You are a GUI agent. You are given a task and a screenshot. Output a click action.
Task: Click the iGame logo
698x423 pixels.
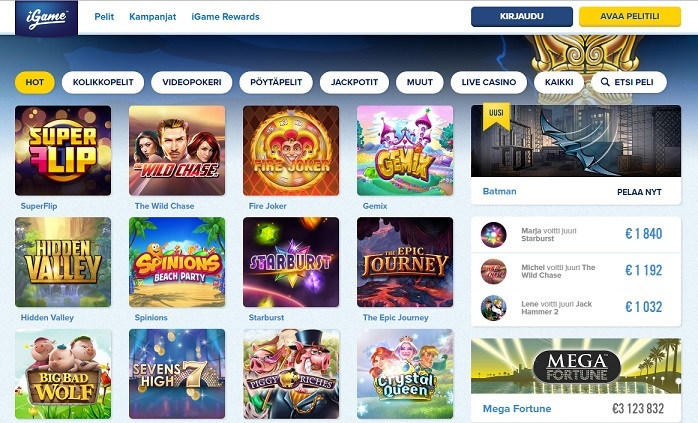(x=46, y=18)
